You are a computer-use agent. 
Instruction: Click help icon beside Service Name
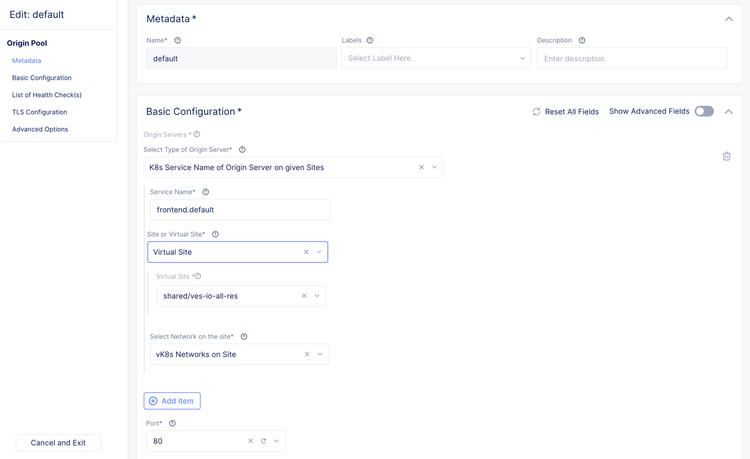[206, 192]
